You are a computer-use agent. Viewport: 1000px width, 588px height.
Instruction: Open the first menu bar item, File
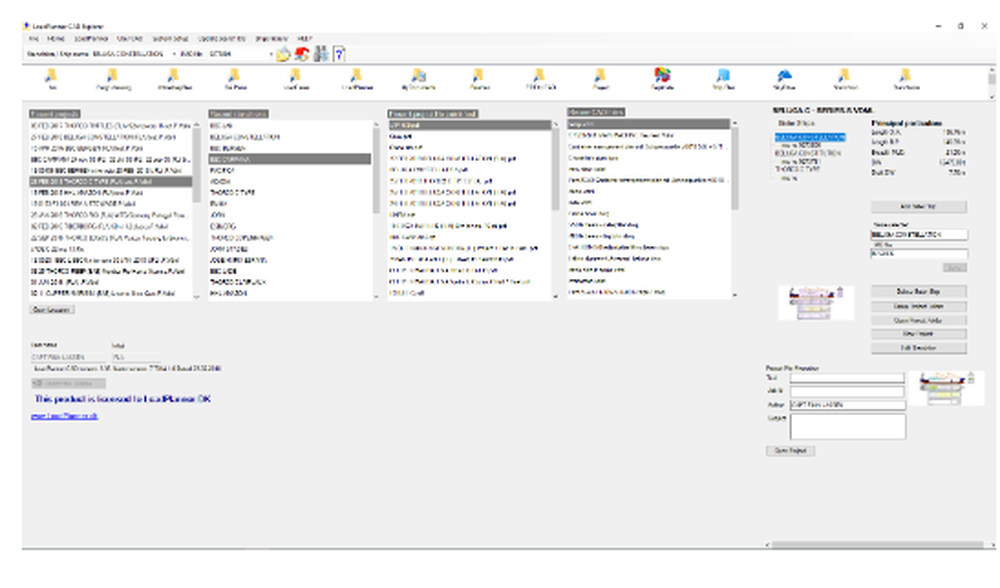point(34,39)
